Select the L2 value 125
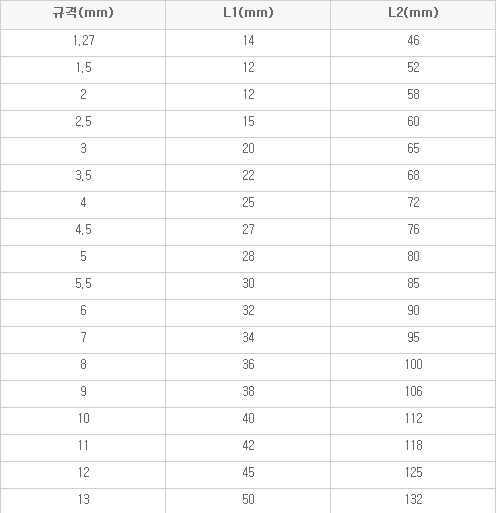The image size is (496, 513). click(414, 472)
